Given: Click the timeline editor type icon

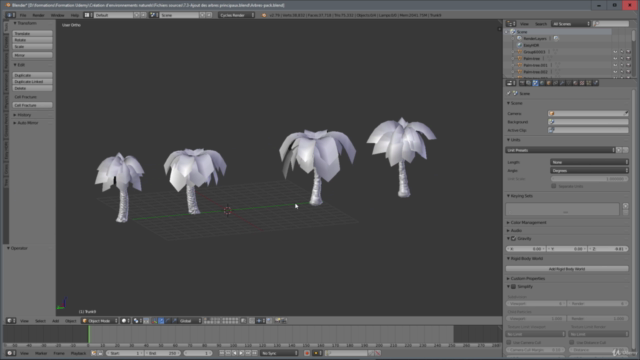Looking at the screenshot, I should click(x=11, y=353).
